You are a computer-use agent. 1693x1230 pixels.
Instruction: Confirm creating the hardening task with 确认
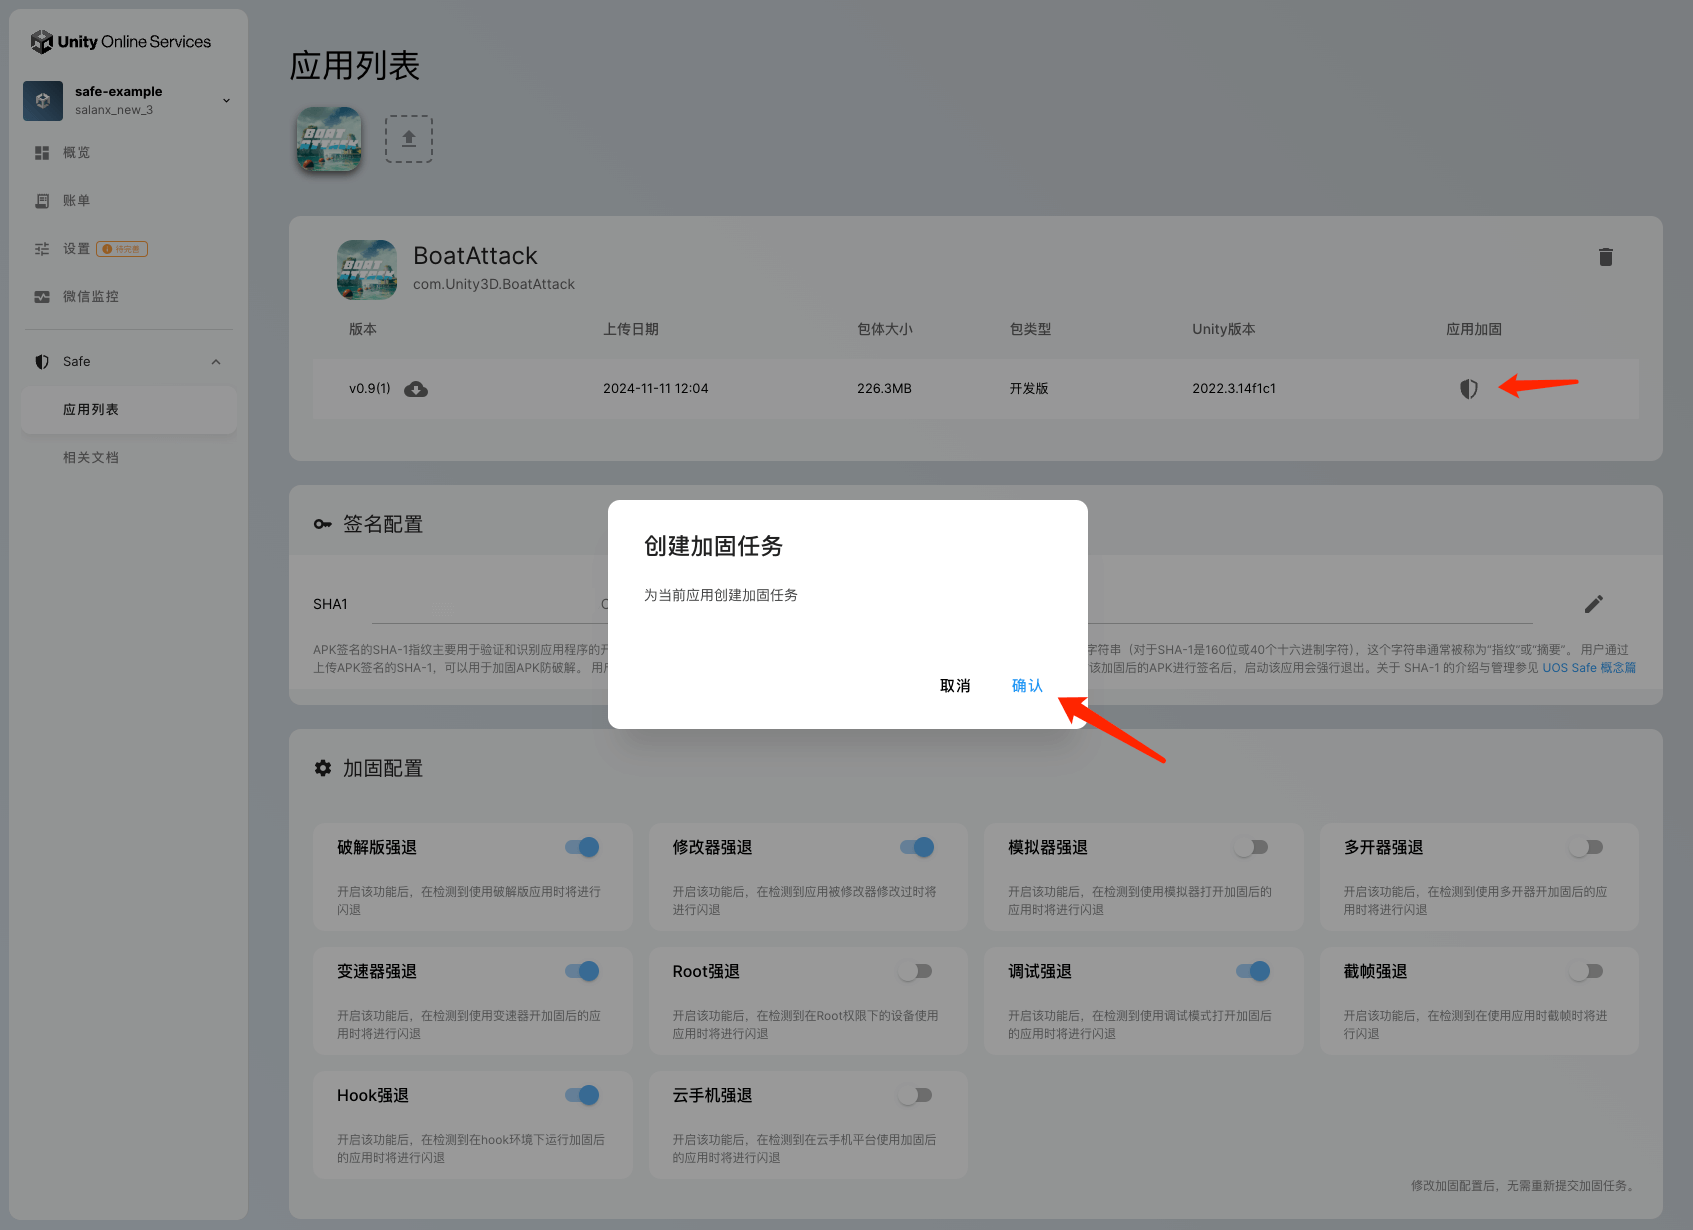pyautogui.click(x=1027, y=686)
